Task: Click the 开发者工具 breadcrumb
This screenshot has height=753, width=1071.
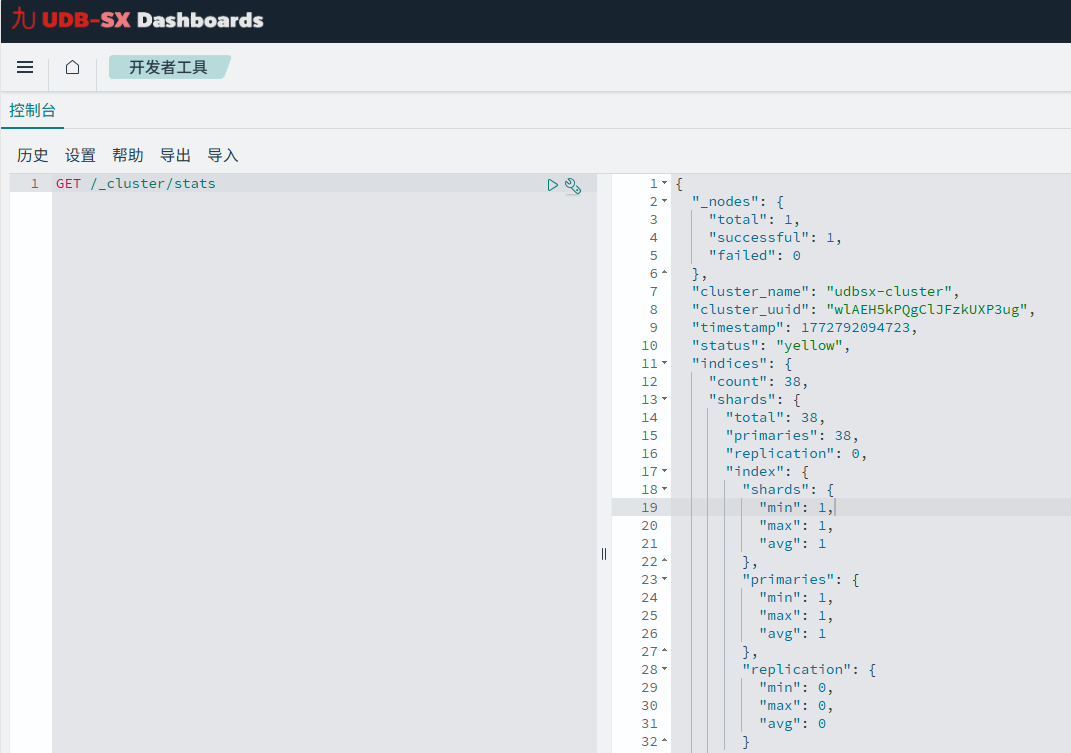Action: pos(169,67)
